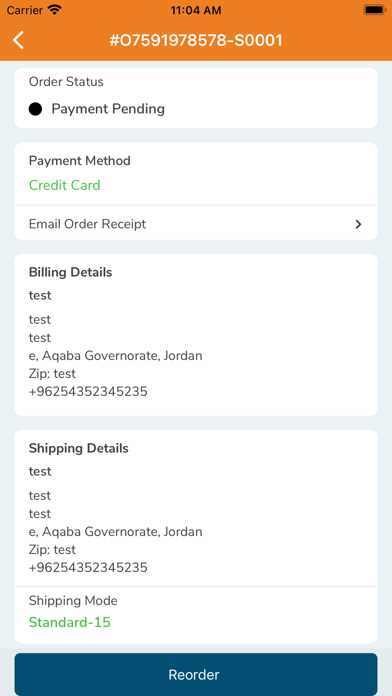Viewport: 392px width, 696px height.
Task: Click the Billing Details heading
Action: [71, 272]
